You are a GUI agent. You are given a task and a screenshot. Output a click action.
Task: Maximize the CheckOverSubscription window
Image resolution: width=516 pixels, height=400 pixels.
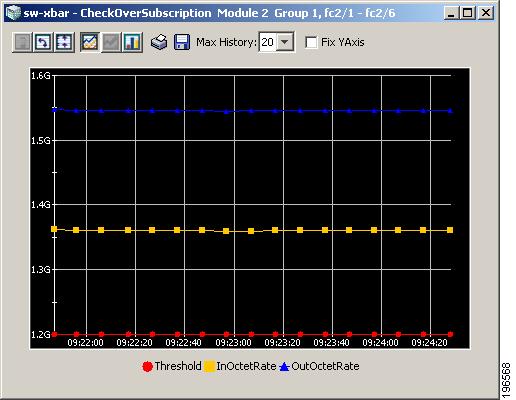(x=468, y=13)
